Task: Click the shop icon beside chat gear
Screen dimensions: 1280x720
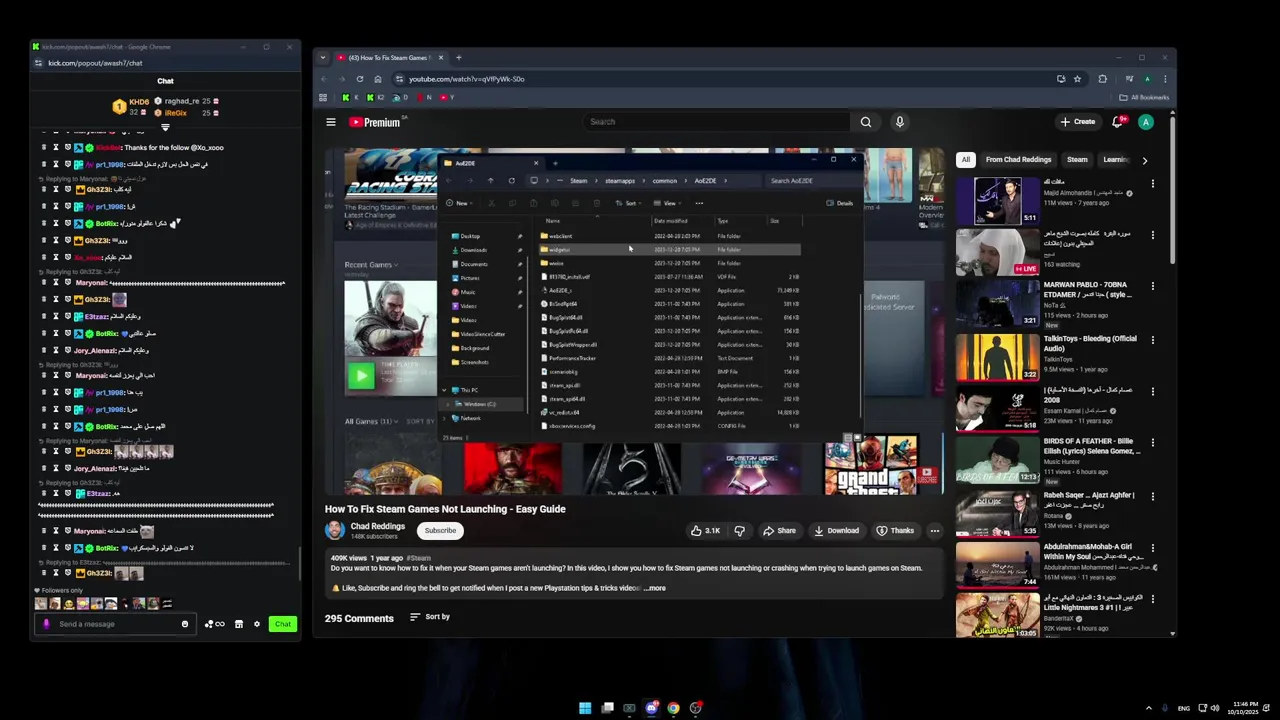Action: (238, 624)
